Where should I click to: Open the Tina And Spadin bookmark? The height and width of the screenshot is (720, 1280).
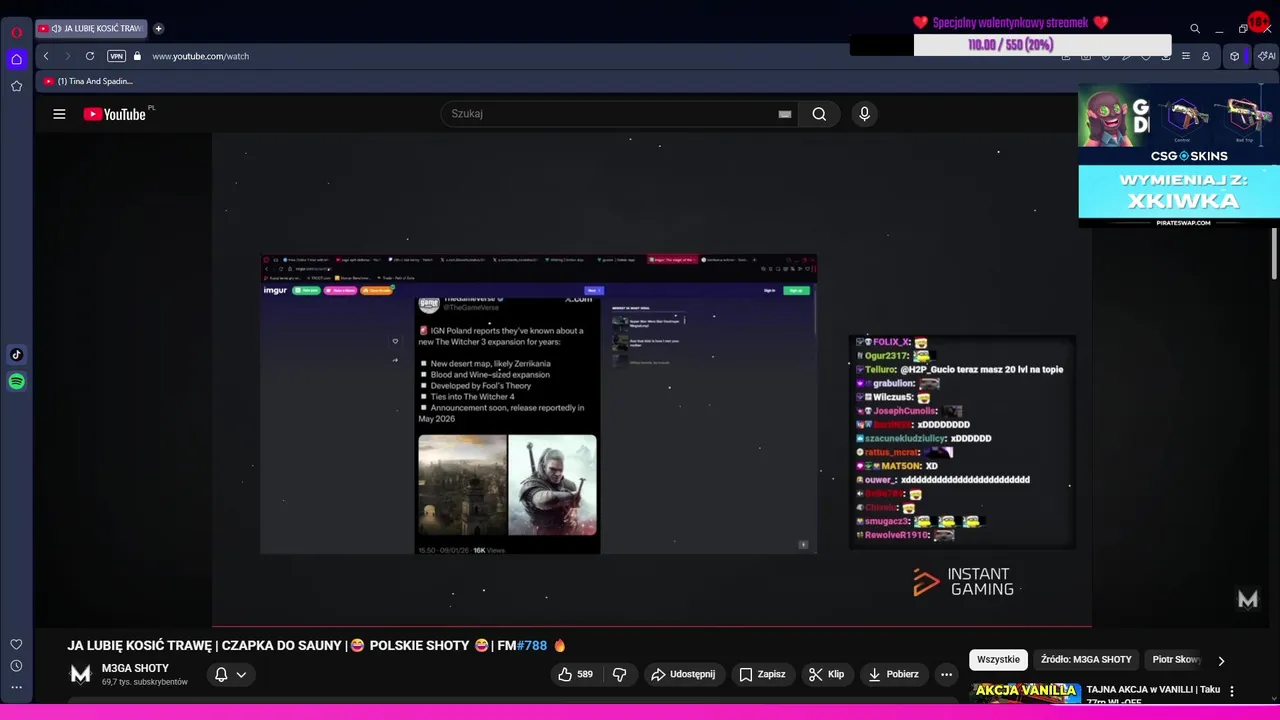pos(88,81)
